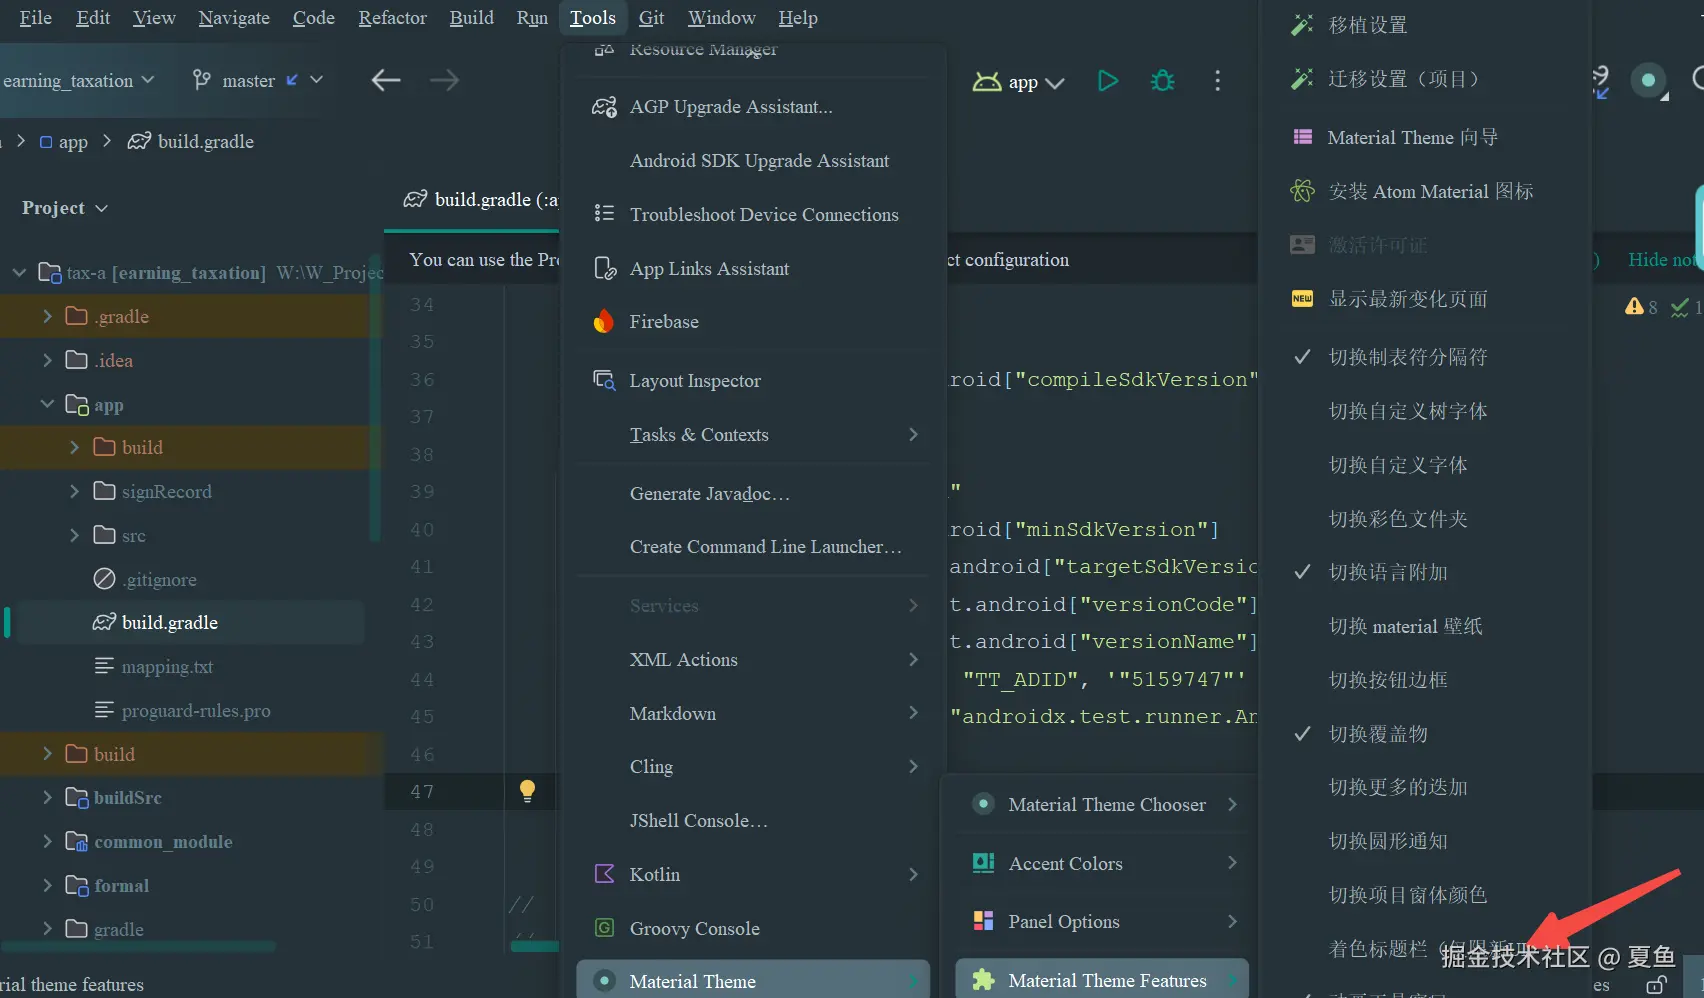Open the More Actions vertical dots
The image size is (1704, 998).
(x=1217, y=81)
